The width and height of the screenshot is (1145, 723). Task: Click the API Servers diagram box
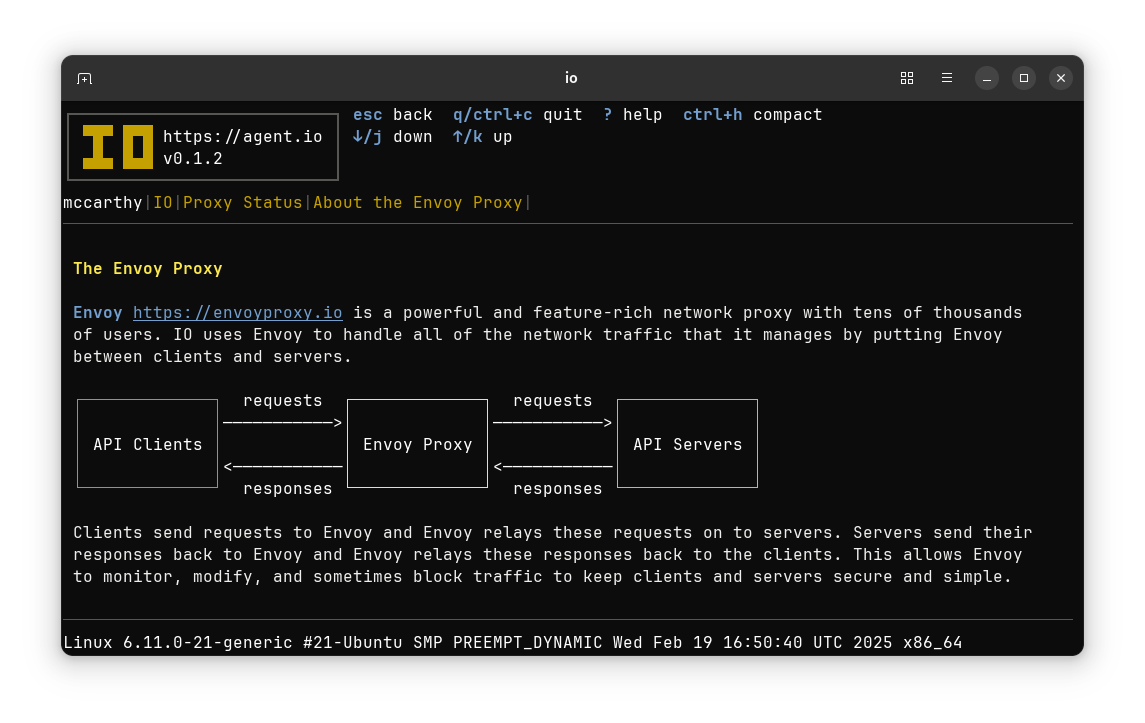688,443
